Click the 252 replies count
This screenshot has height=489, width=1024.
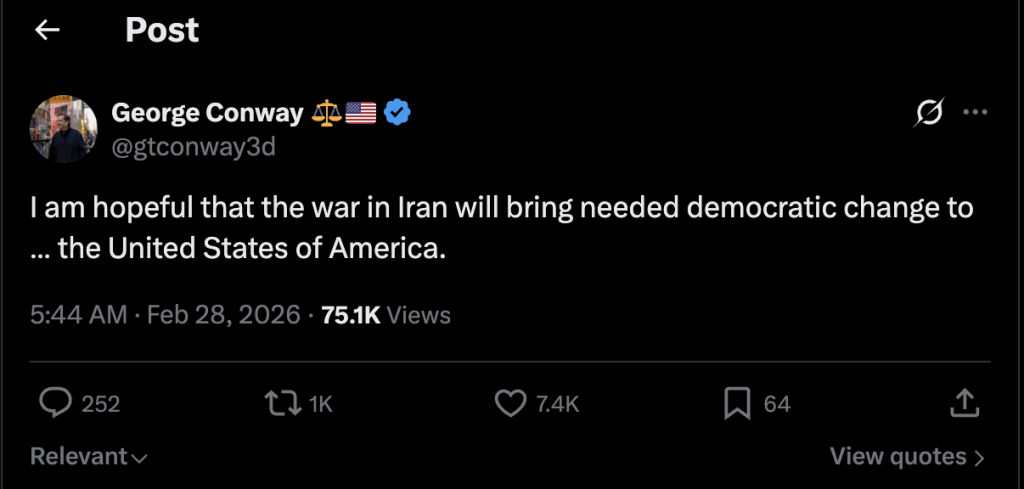point(101,404)
